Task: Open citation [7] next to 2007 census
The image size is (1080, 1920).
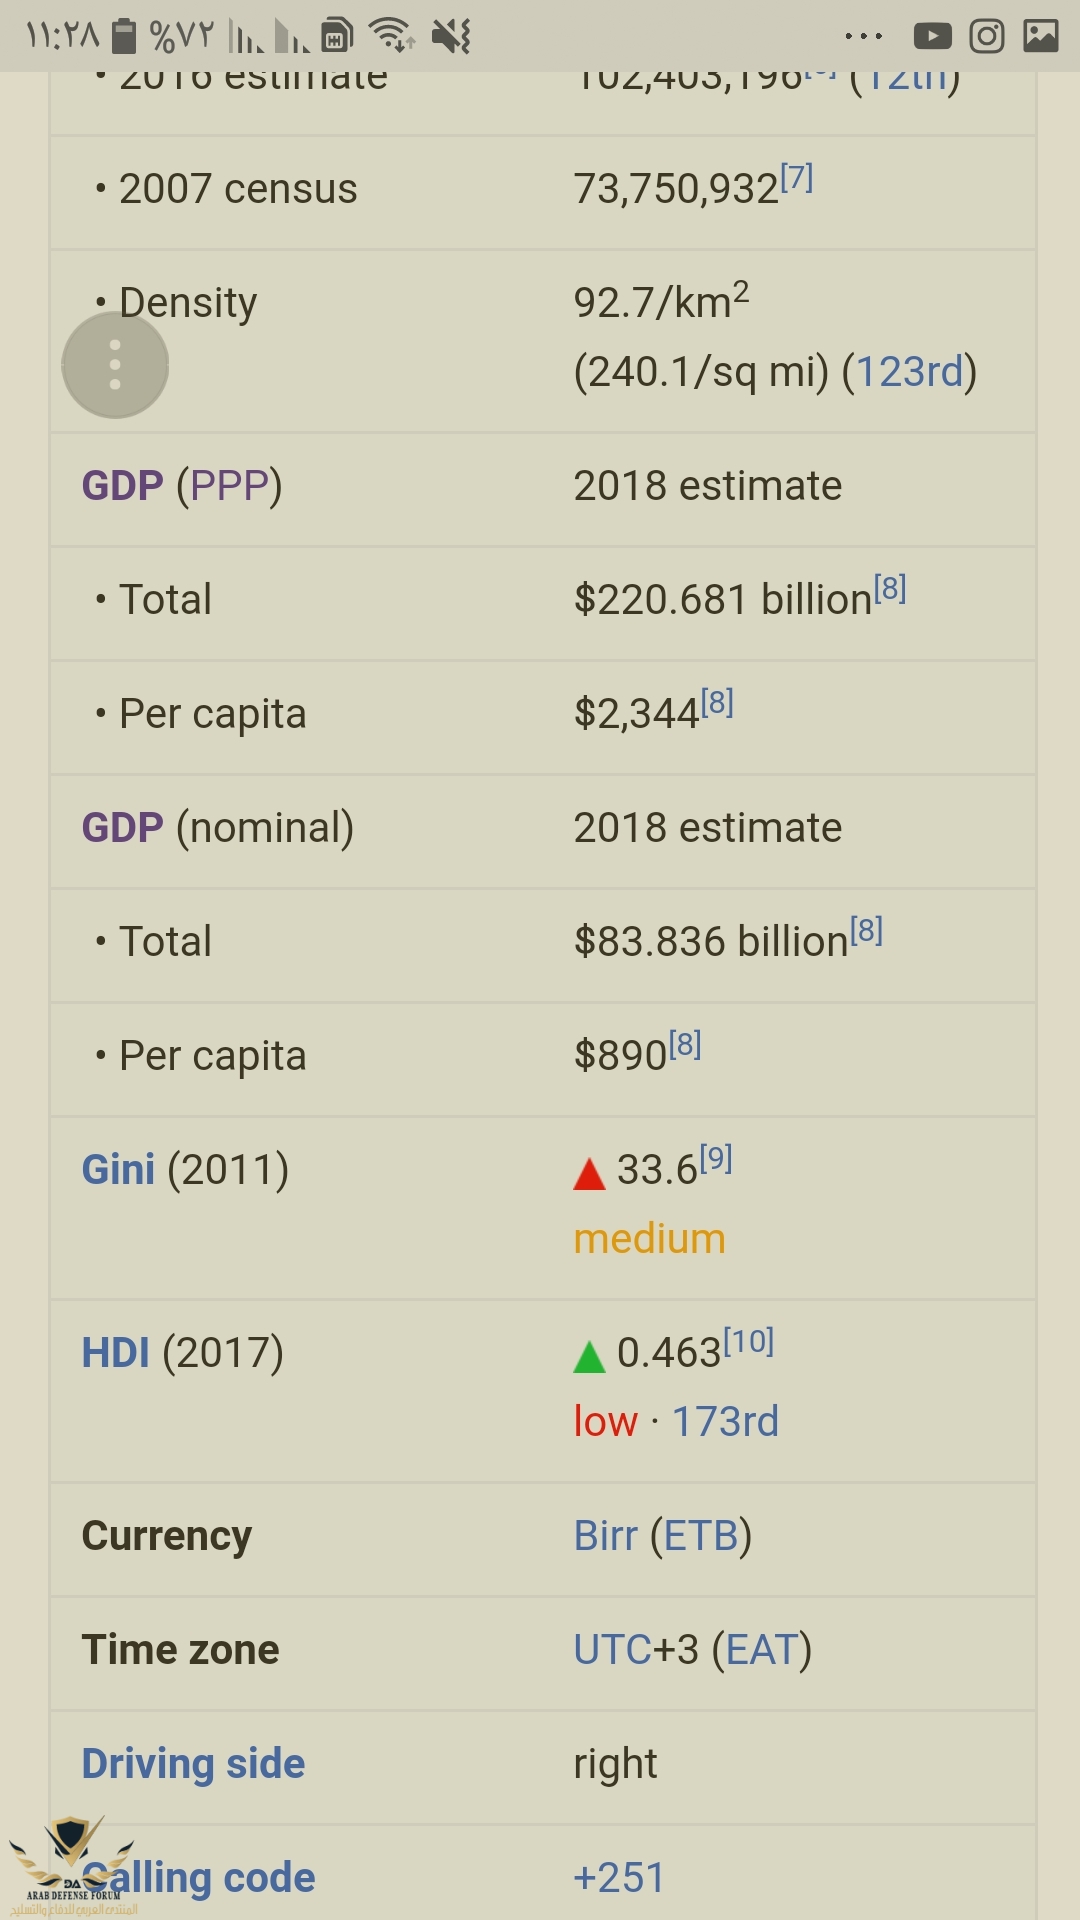Action: (x=797, y=178)
